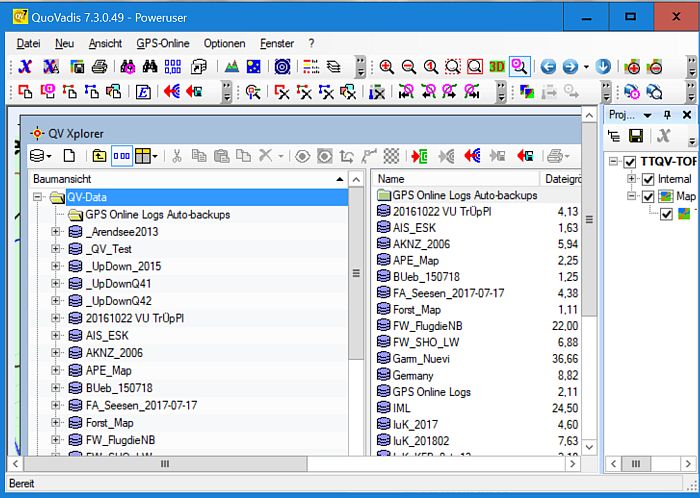Open the Neu menu
Viewport: 700px width, 498px height.
pos(65,43)
